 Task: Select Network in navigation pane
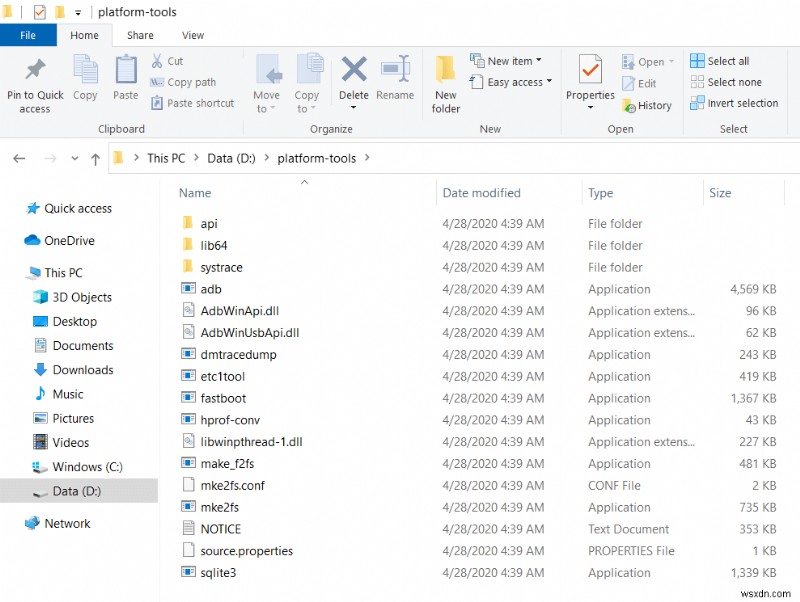point(58,523)
